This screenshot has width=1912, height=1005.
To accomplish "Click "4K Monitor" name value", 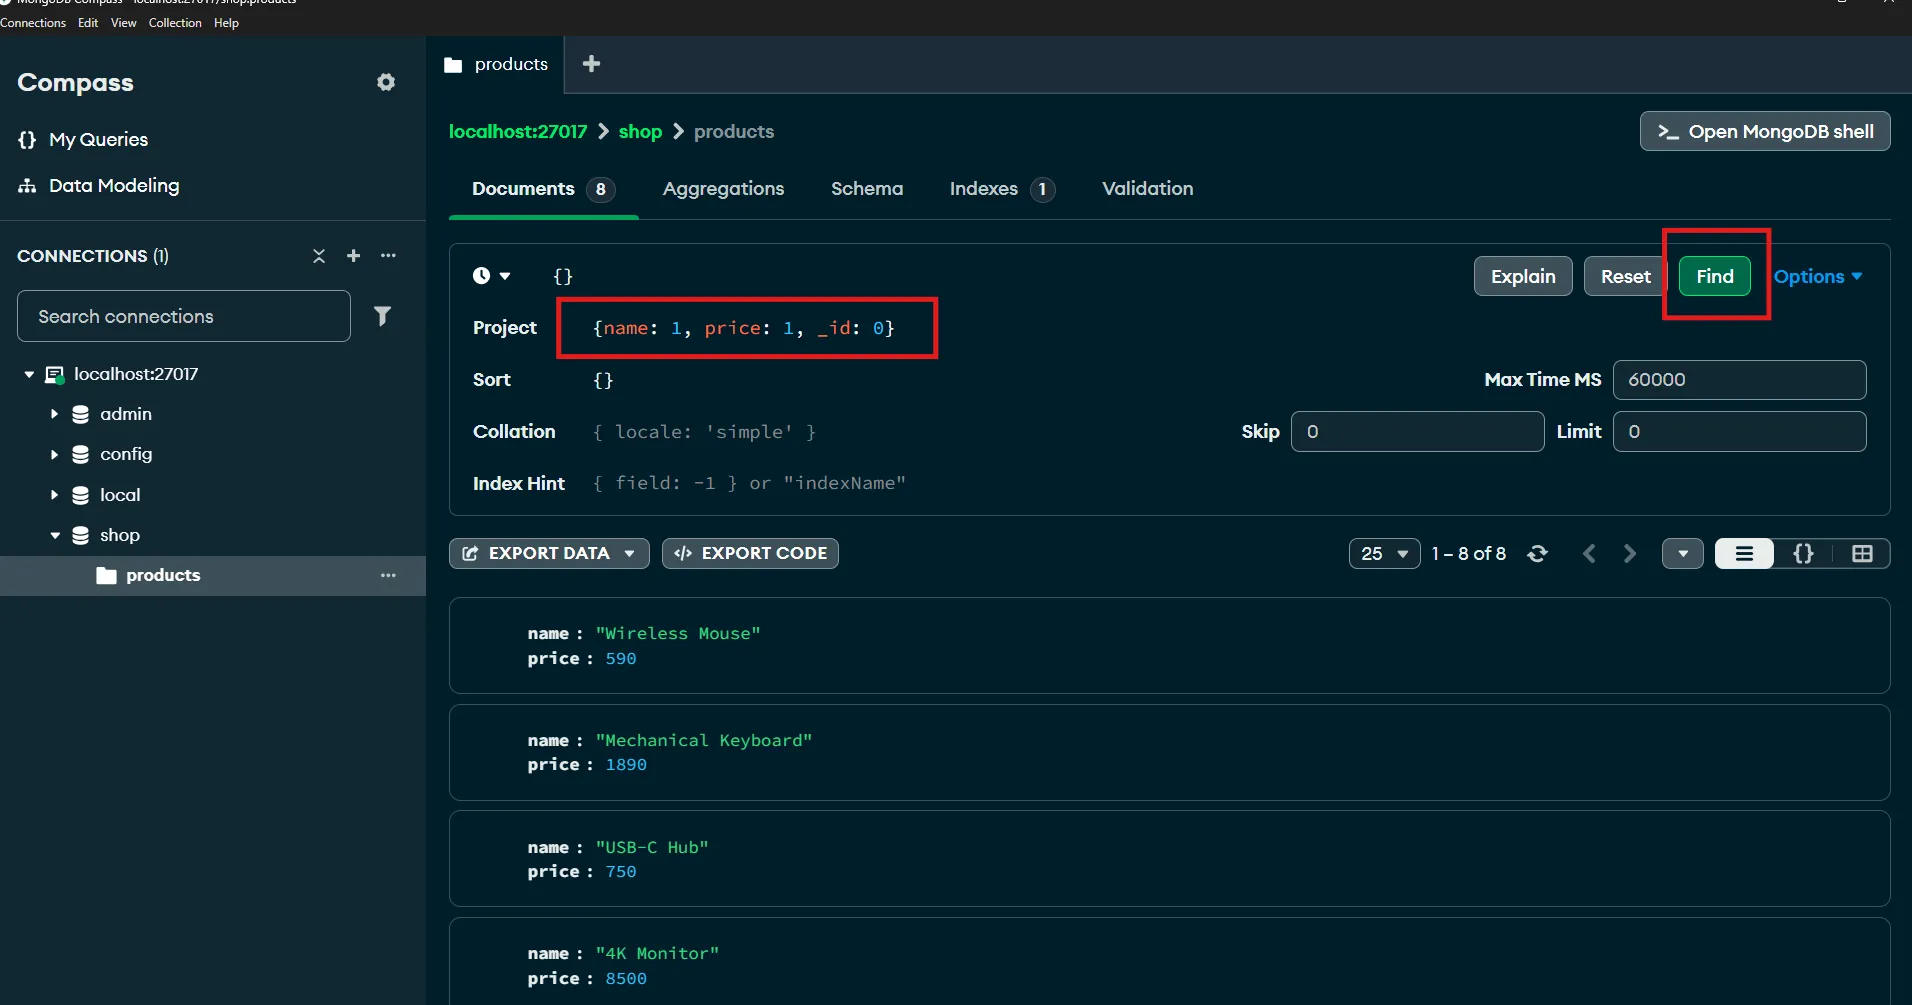I will click(657, 954).
